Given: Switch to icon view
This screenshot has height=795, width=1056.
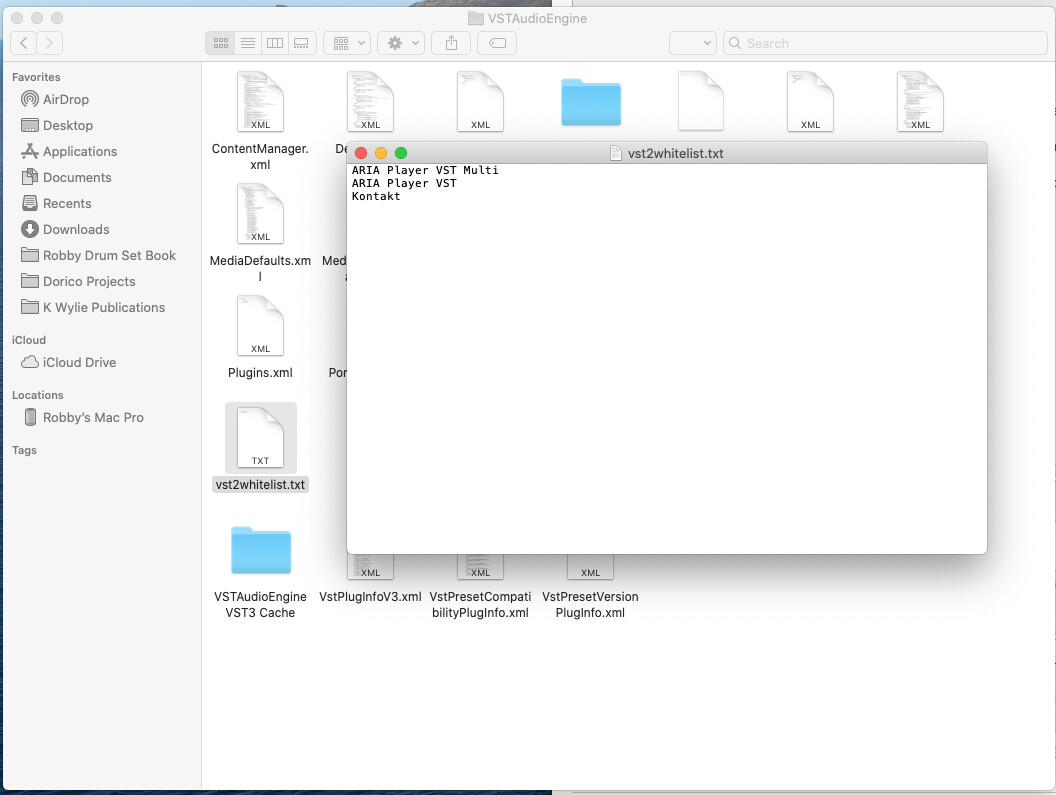Looking at the screenshot, I should (x=220, y=43).
